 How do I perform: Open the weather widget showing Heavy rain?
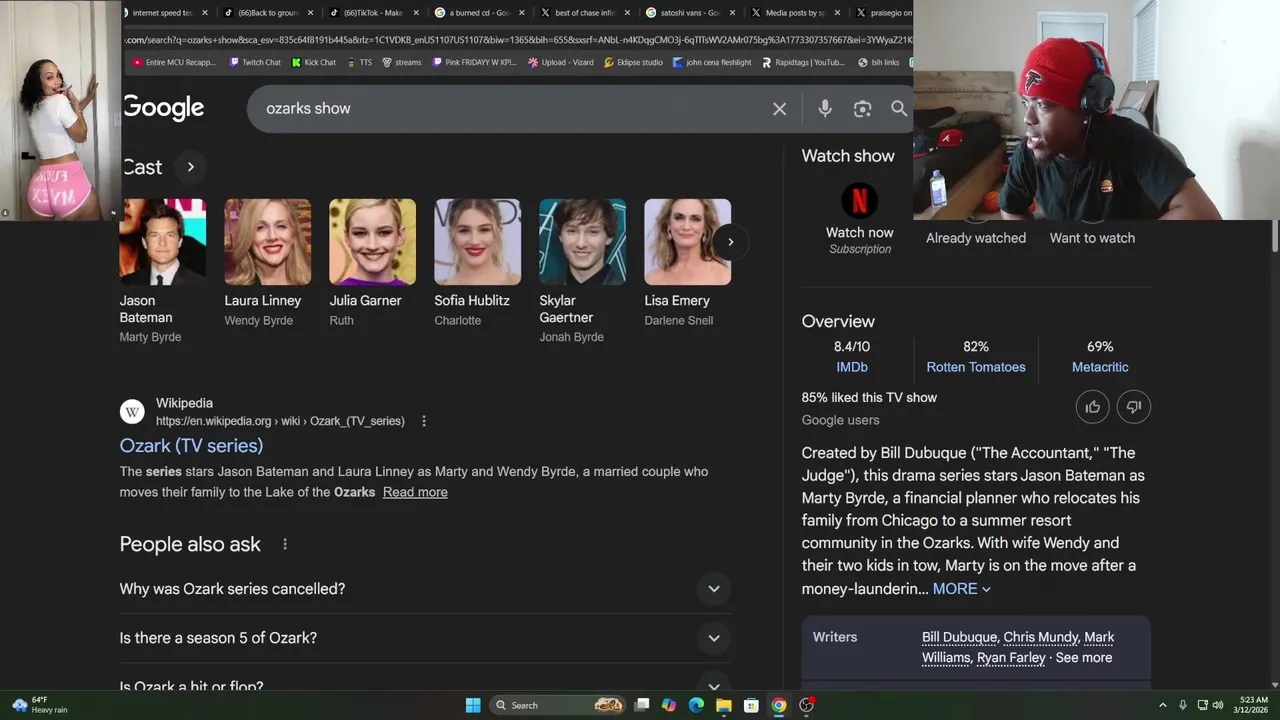pos(40,705)
